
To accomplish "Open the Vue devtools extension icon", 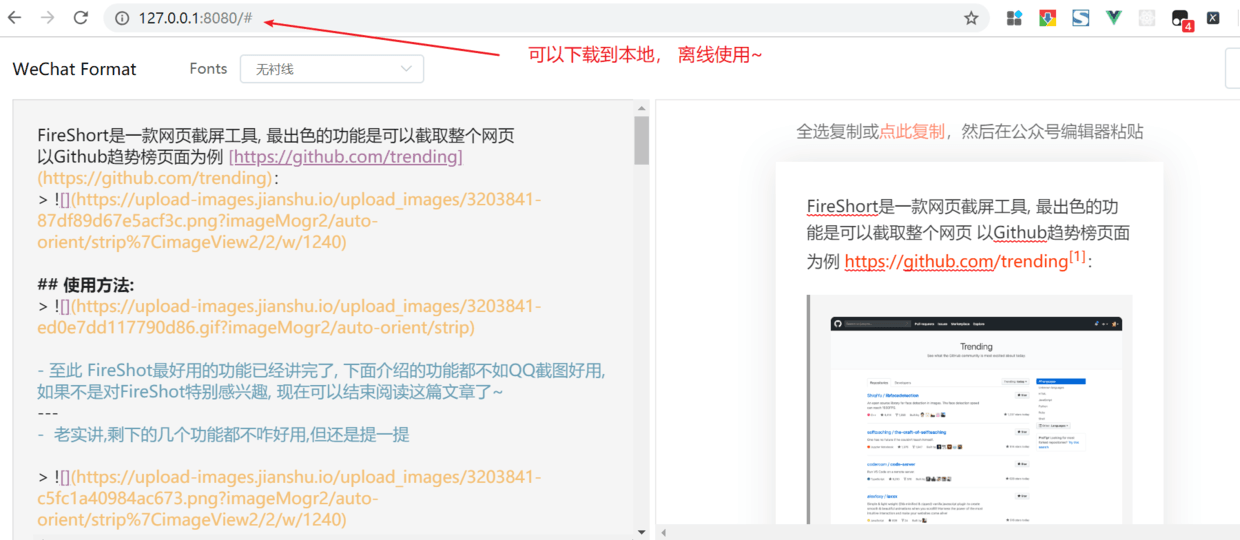I will (1114, 18).
